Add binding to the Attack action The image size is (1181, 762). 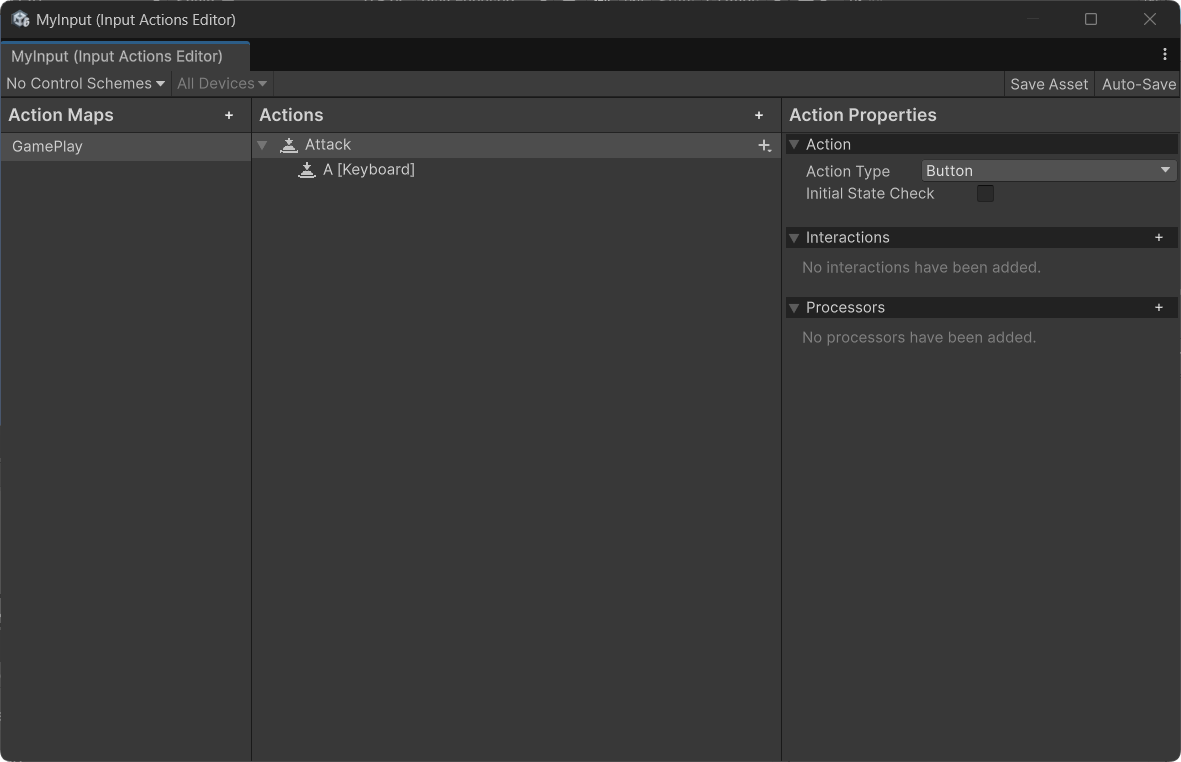click(764, 145)
